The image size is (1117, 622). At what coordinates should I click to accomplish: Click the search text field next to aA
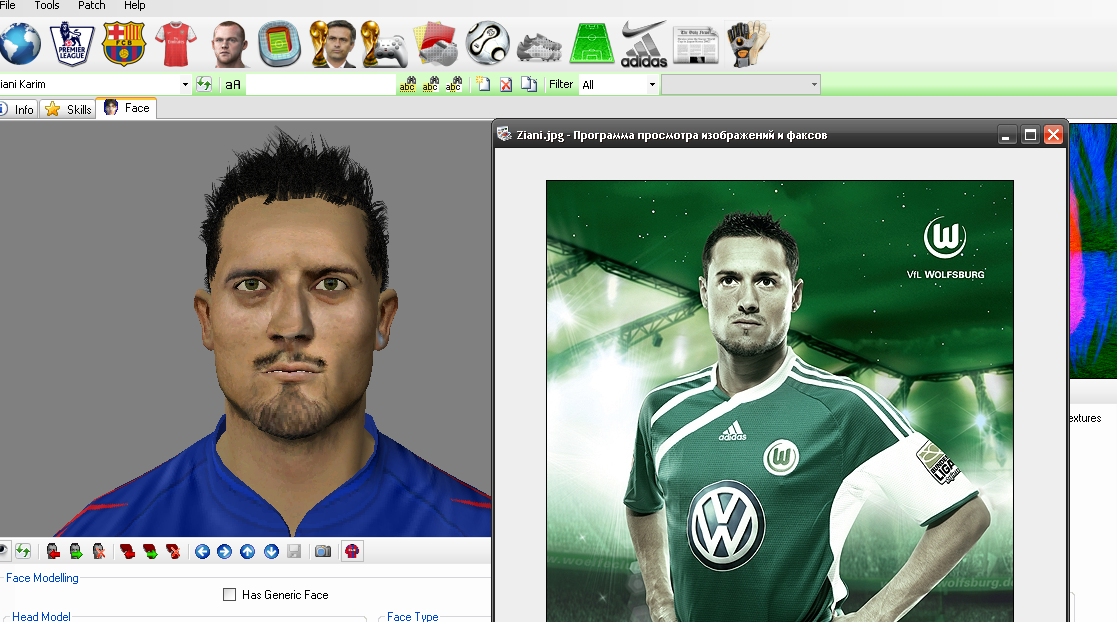321,85
